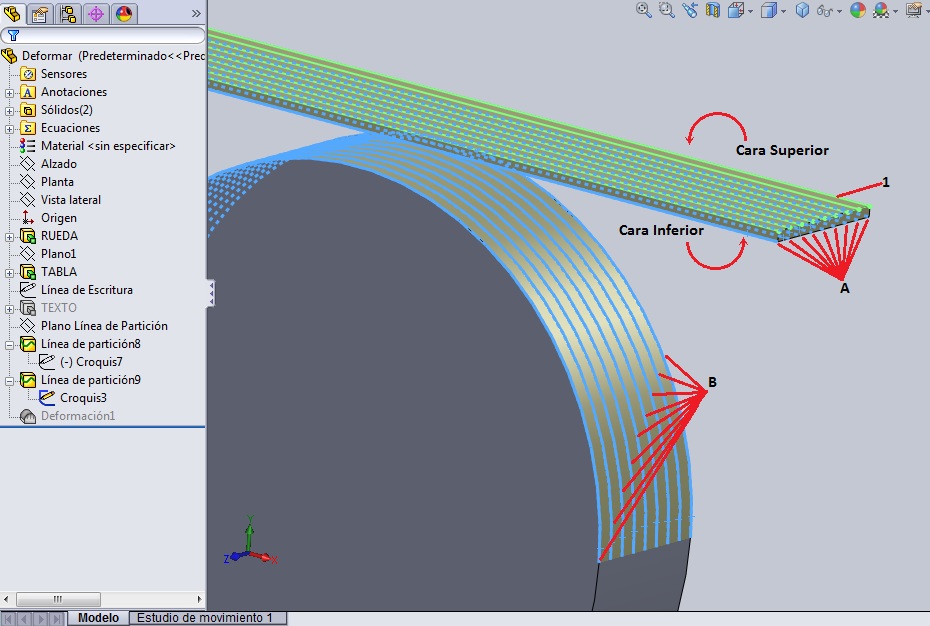
Task: Expand the Anotaciones tree node
Action: tap(10, 92)
